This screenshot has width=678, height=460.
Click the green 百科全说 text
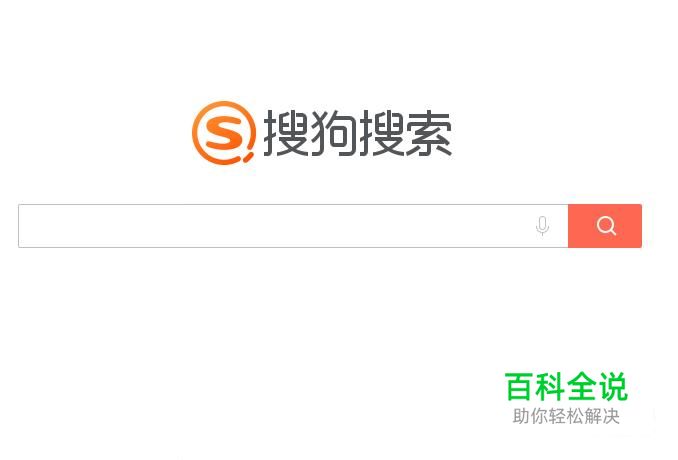pos(566,387)
